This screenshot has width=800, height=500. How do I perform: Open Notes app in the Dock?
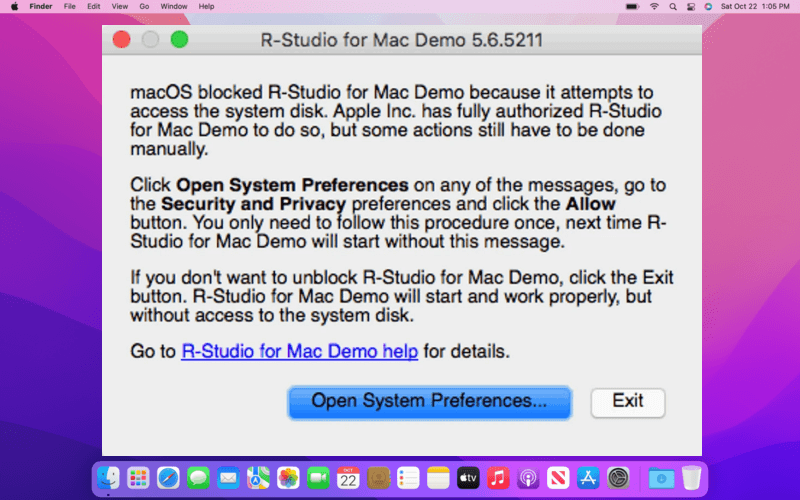pyautogui.click(x=438, y=479)
